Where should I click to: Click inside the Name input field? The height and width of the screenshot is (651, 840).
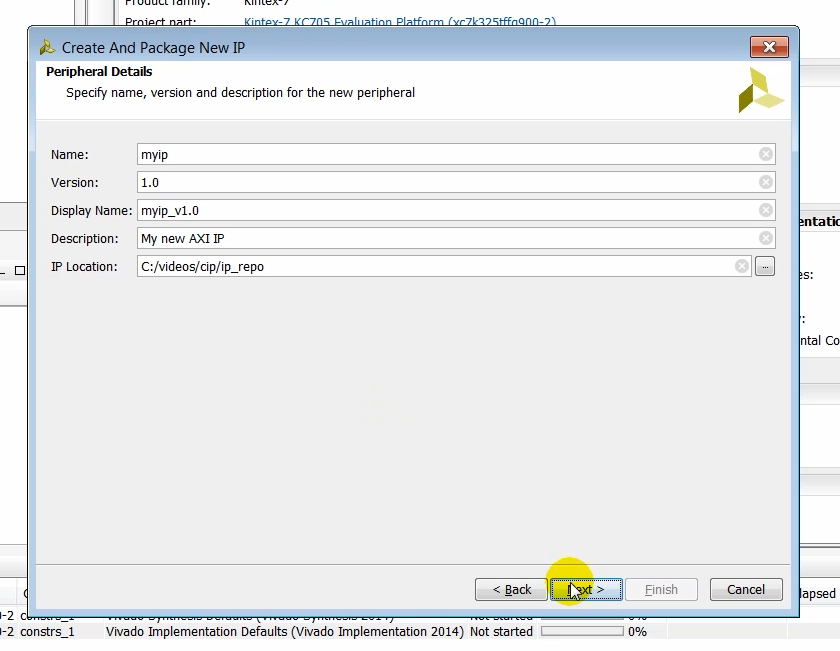(x=400, y=154)
